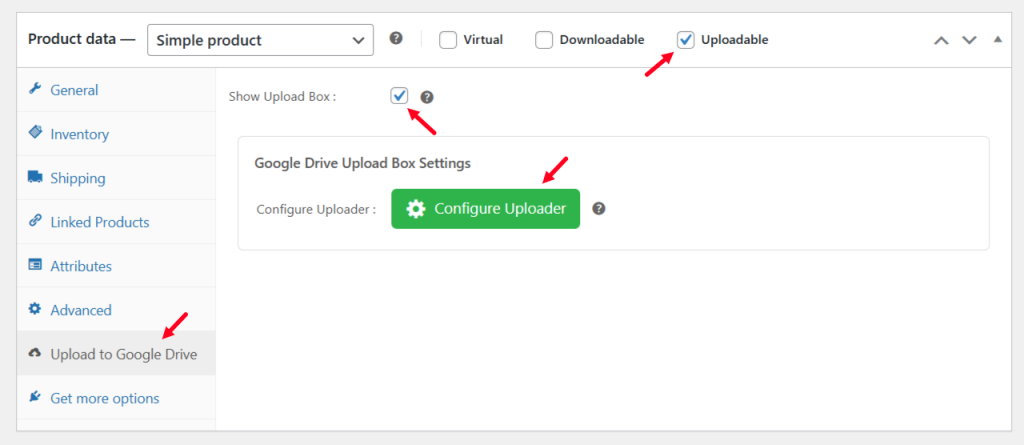
Task: Click the Virtual label text
Action: pos(483,40)
